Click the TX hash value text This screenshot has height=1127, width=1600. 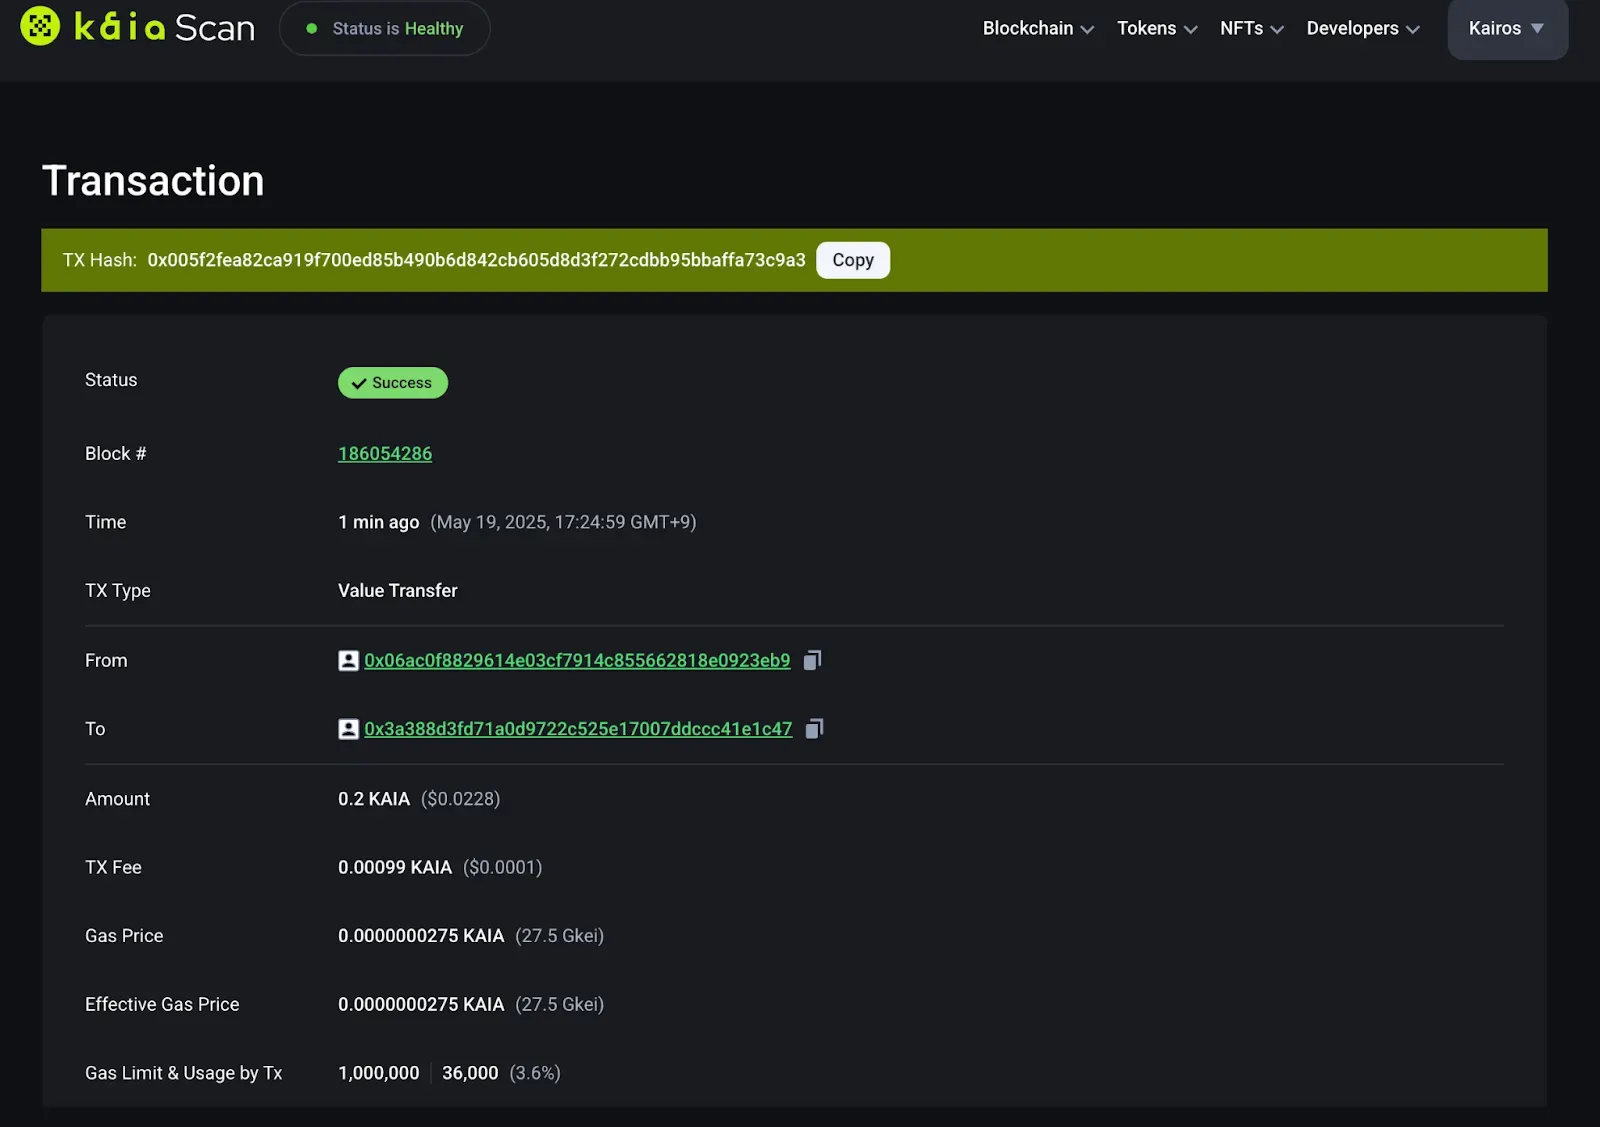point(476,260)
